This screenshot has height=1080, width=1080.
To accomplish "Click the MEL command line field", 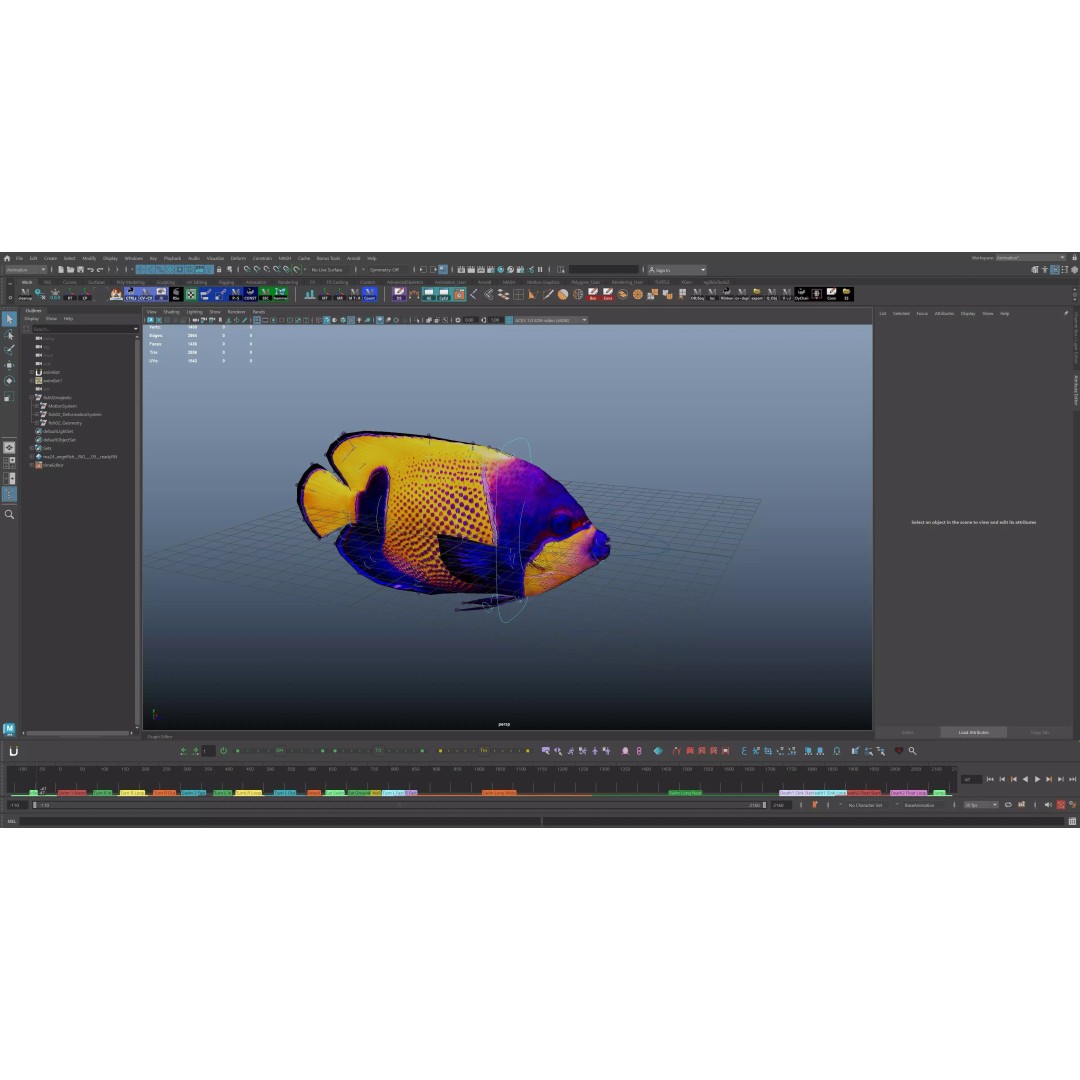I will (279, 821).
